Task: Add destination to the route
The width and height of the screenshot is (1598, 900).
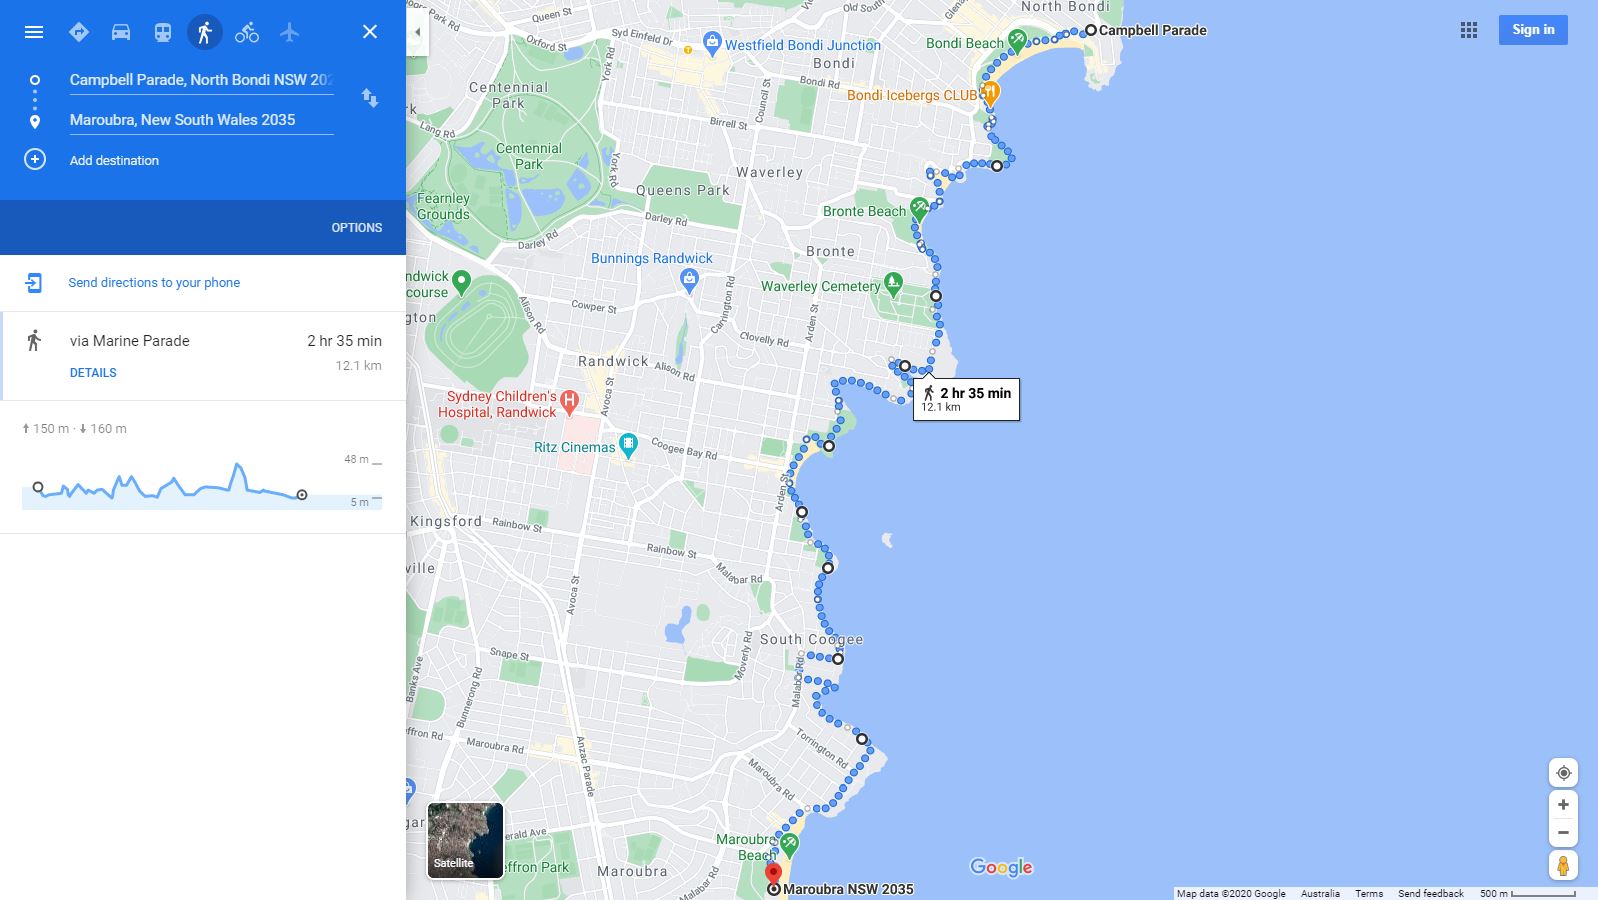Action: pyautogui.click(x=114, y=160)
